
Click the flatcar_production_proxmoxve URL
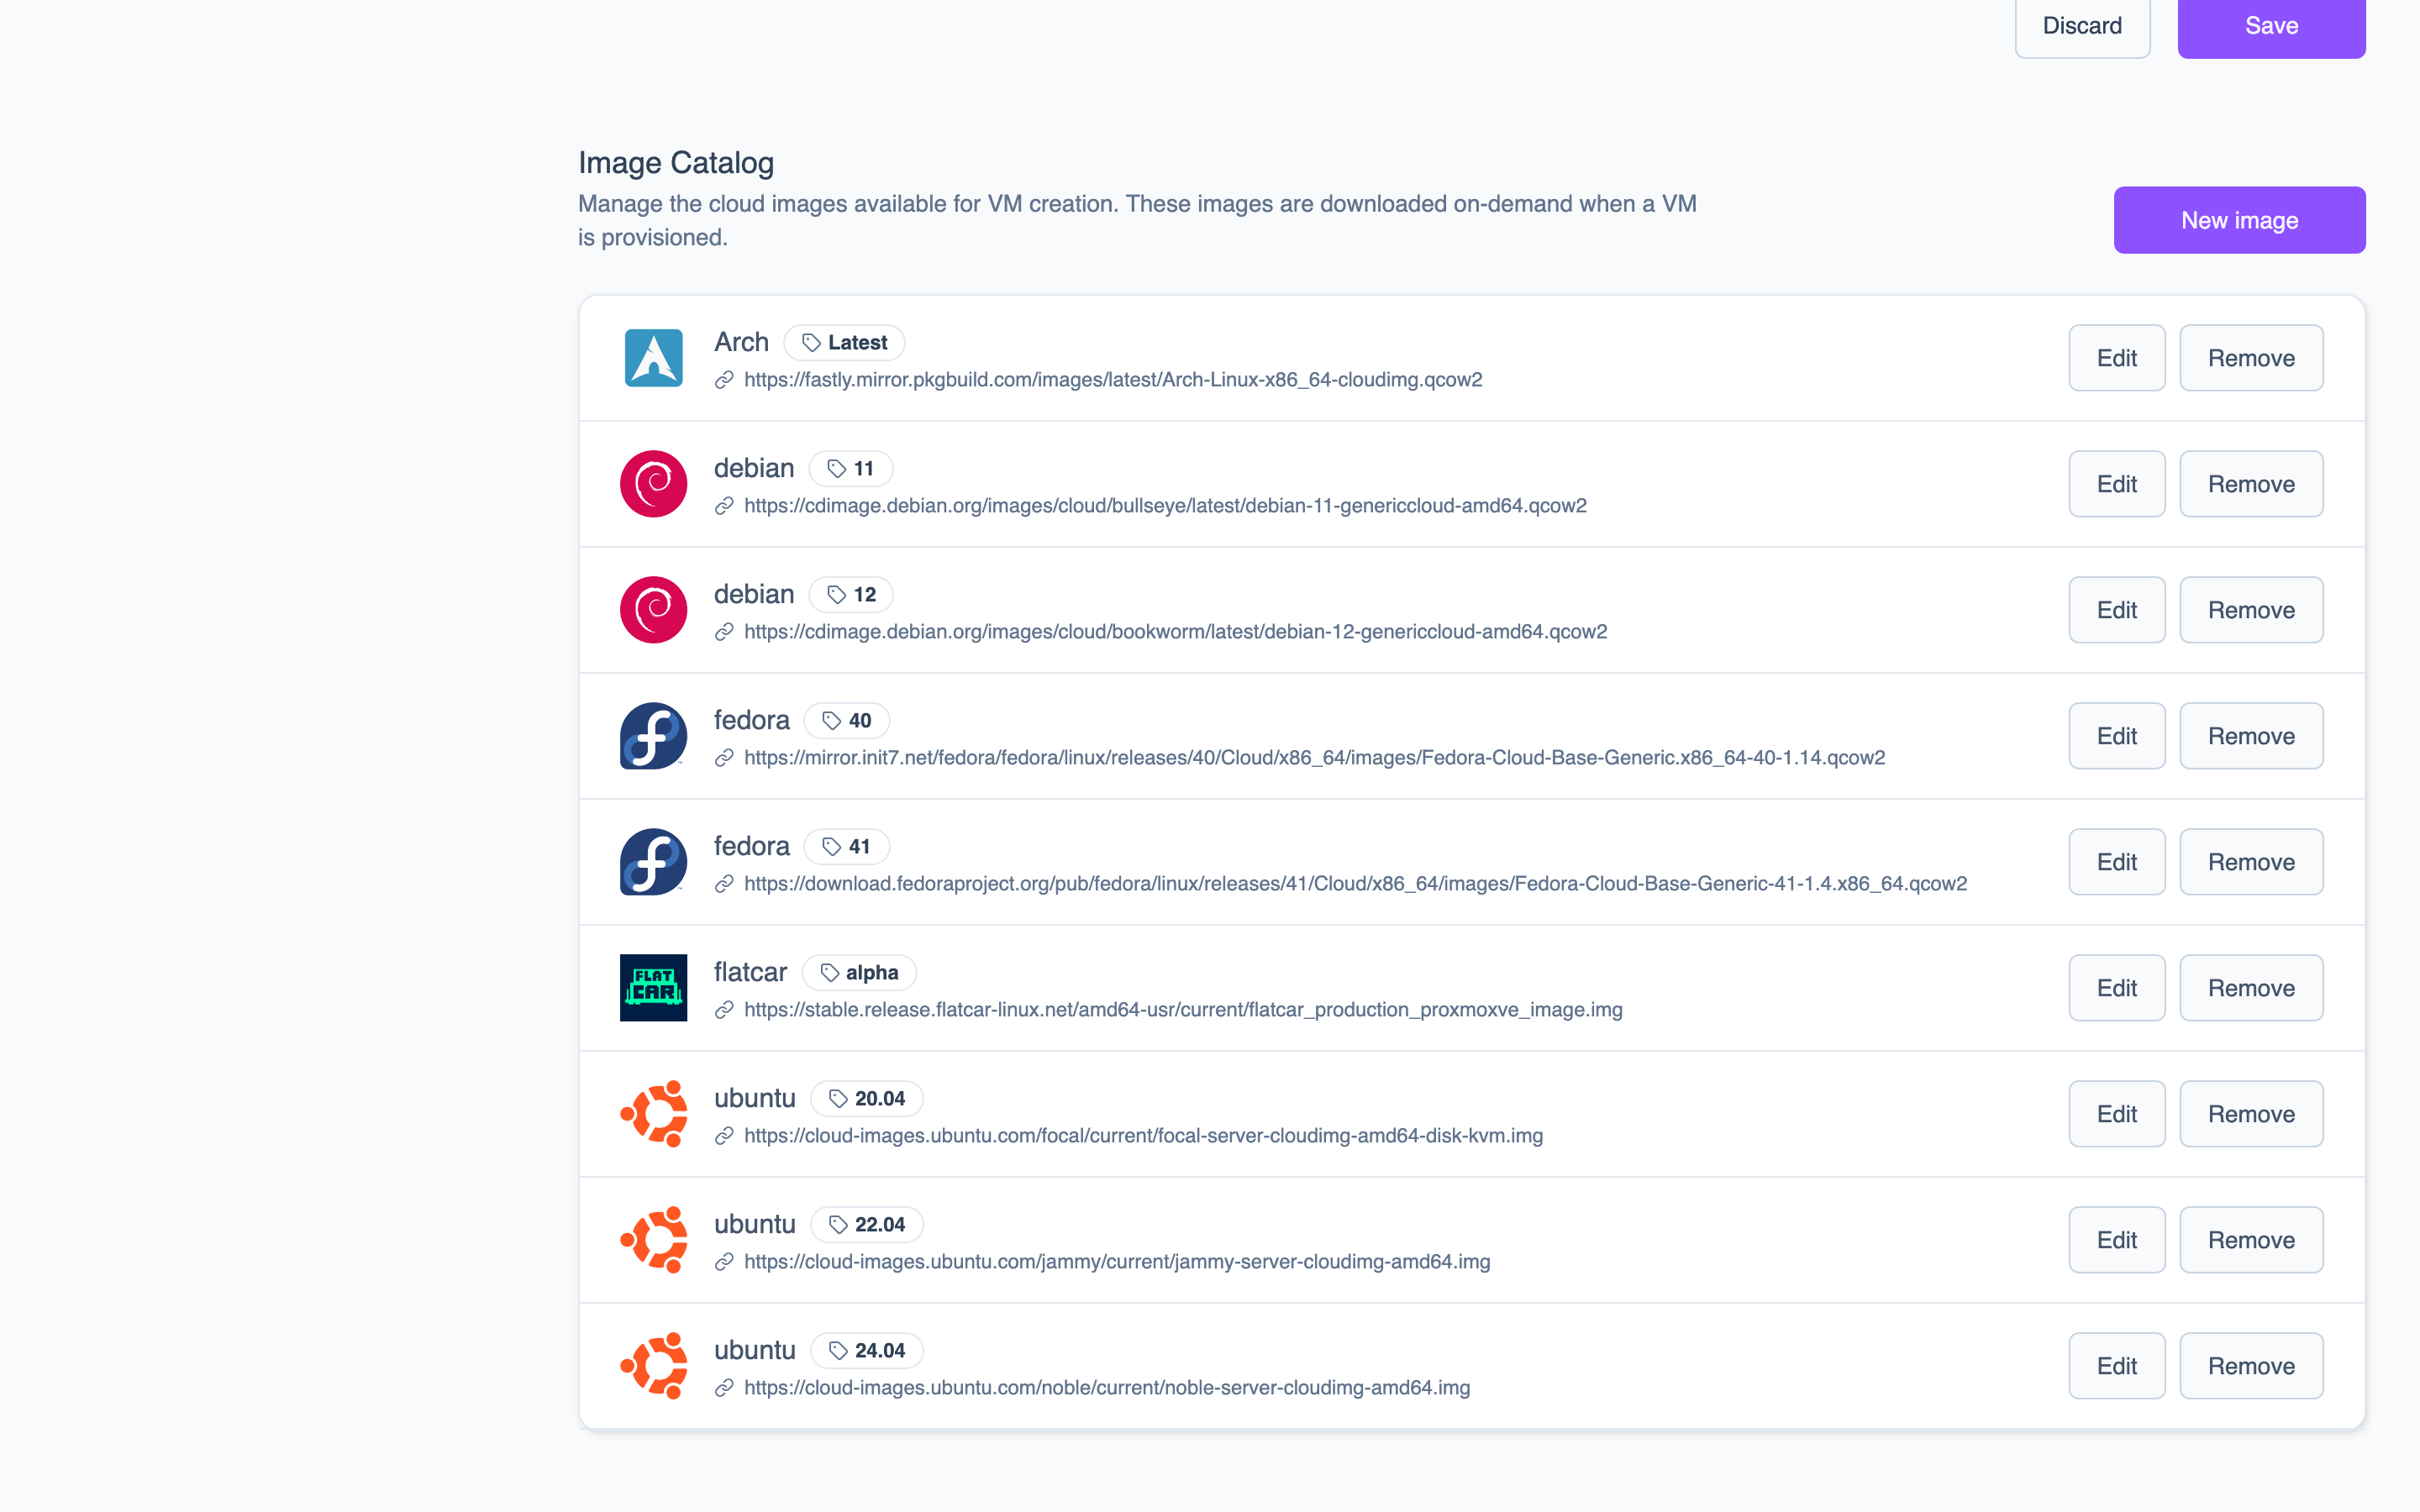1183,1010
